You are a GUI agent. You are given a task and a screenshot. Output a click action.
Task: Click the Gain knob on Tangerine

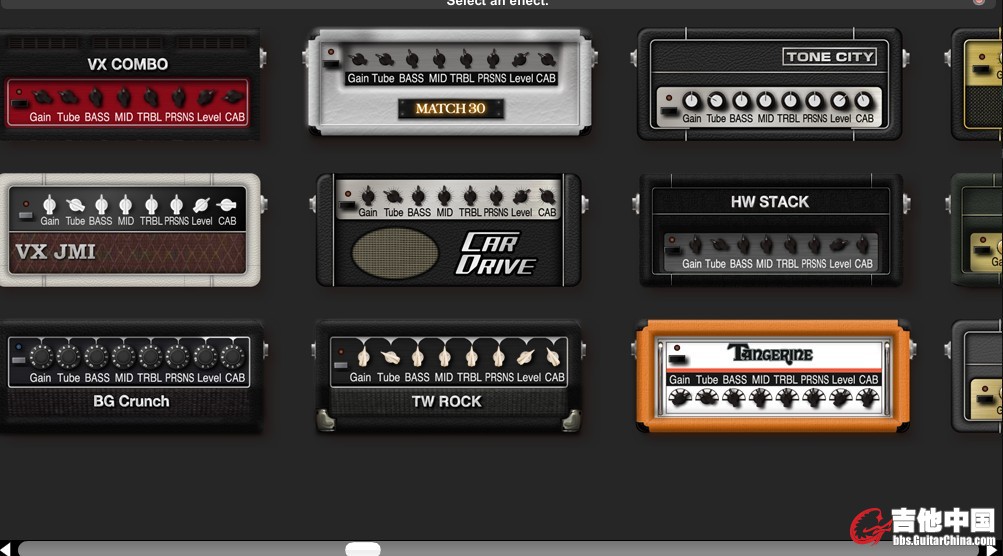679,399
